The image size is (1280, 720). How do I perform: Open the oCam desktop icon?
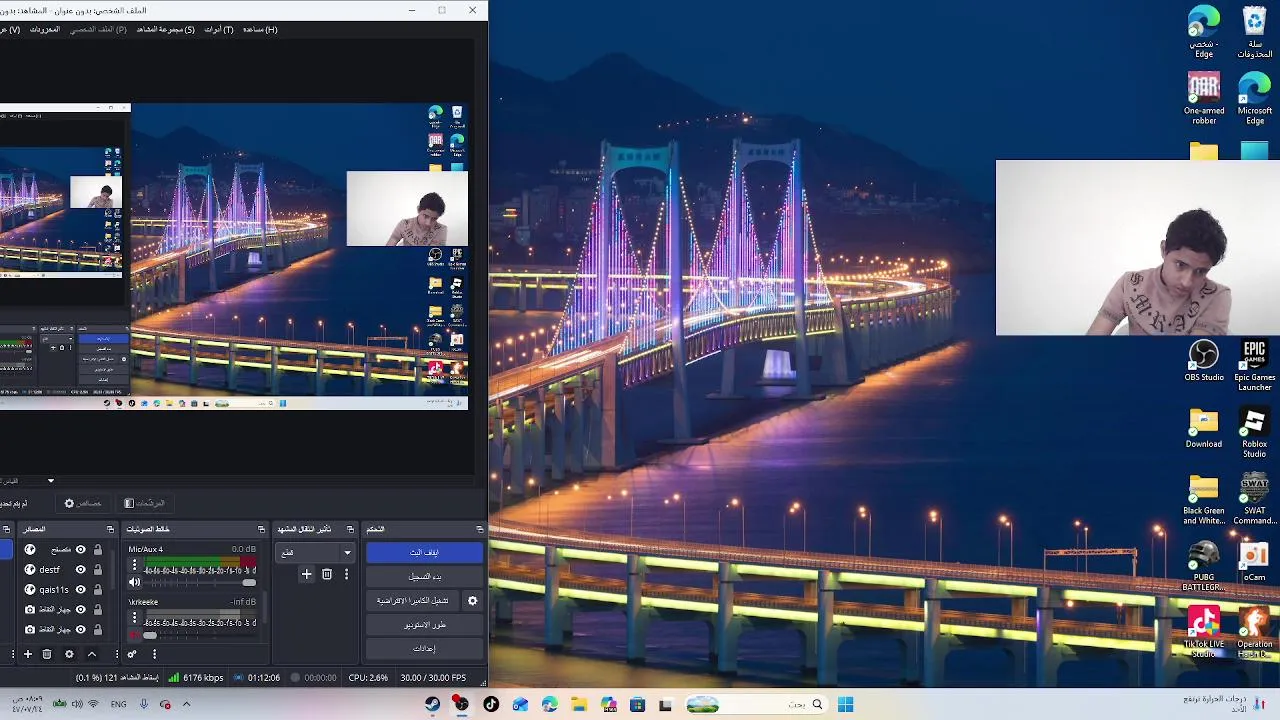click(x=1254, y=561)
